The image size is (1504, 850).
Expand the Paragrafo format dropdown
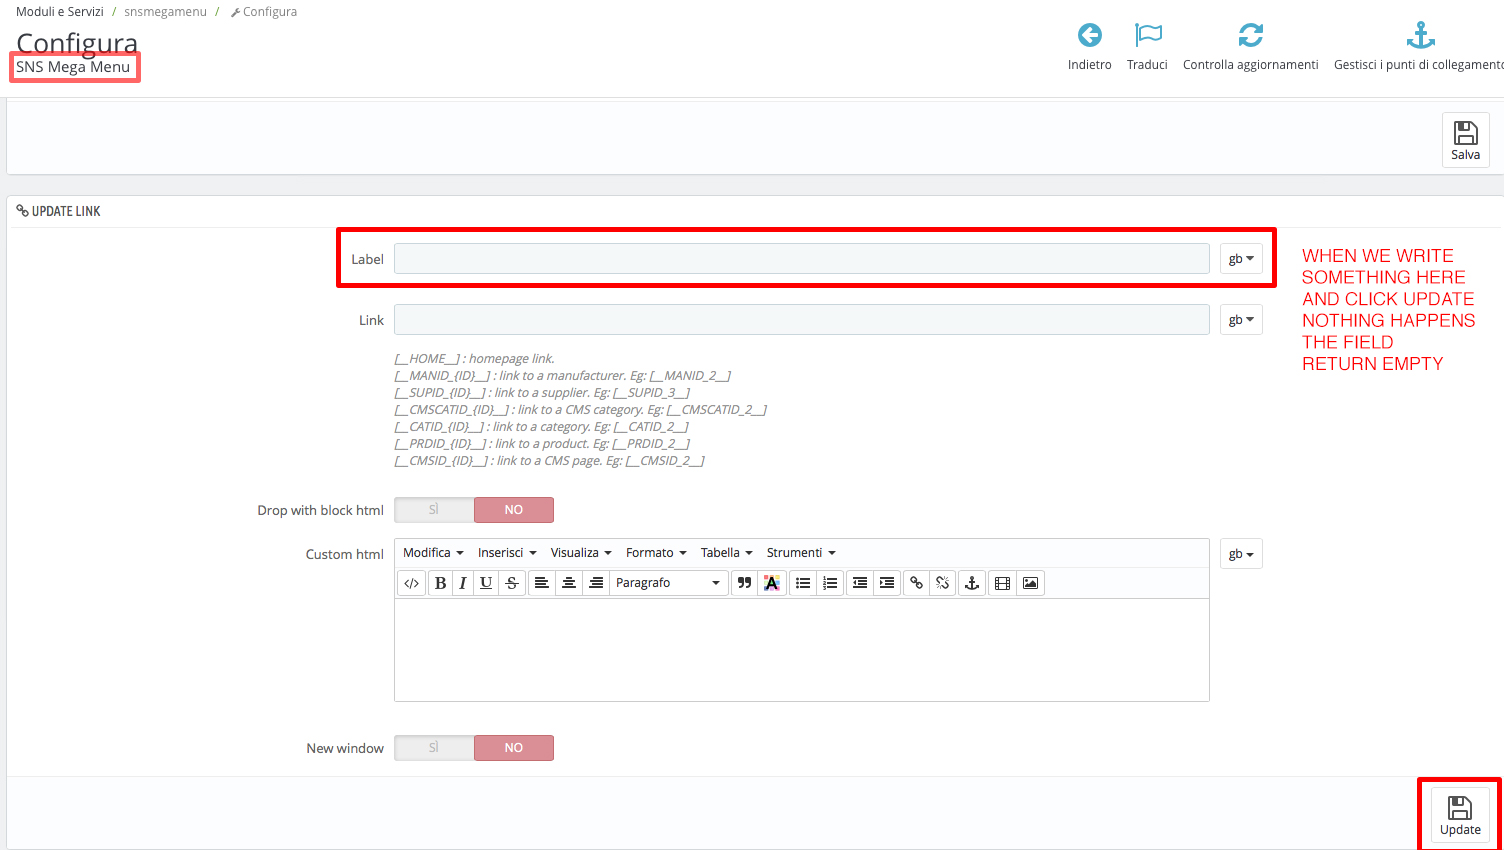pyautogui.click(x=667, y=583)
